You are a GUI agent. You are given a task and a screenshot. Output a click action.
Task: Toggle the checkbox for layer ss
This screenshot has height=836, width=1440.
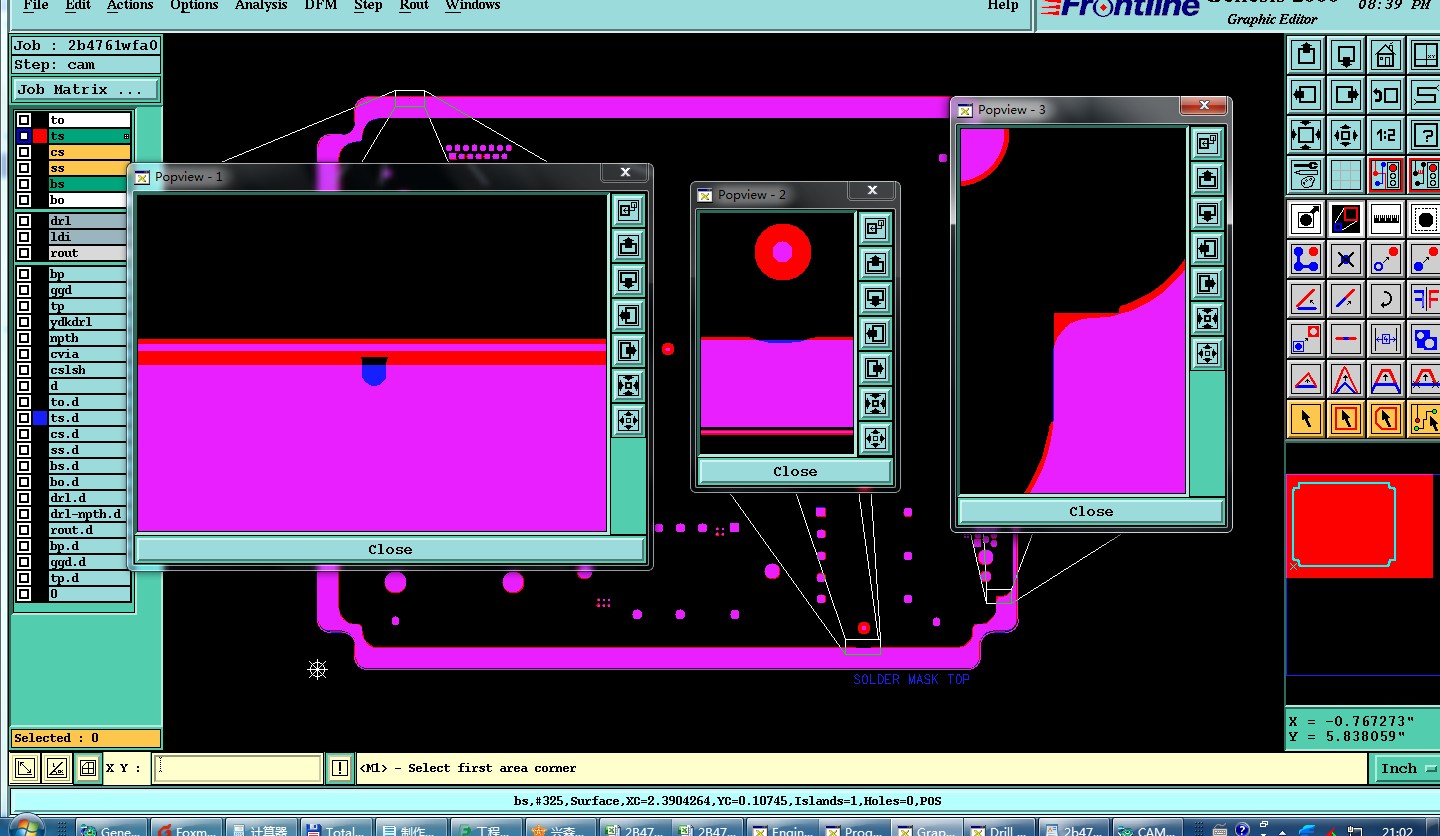tap(24, 168)
